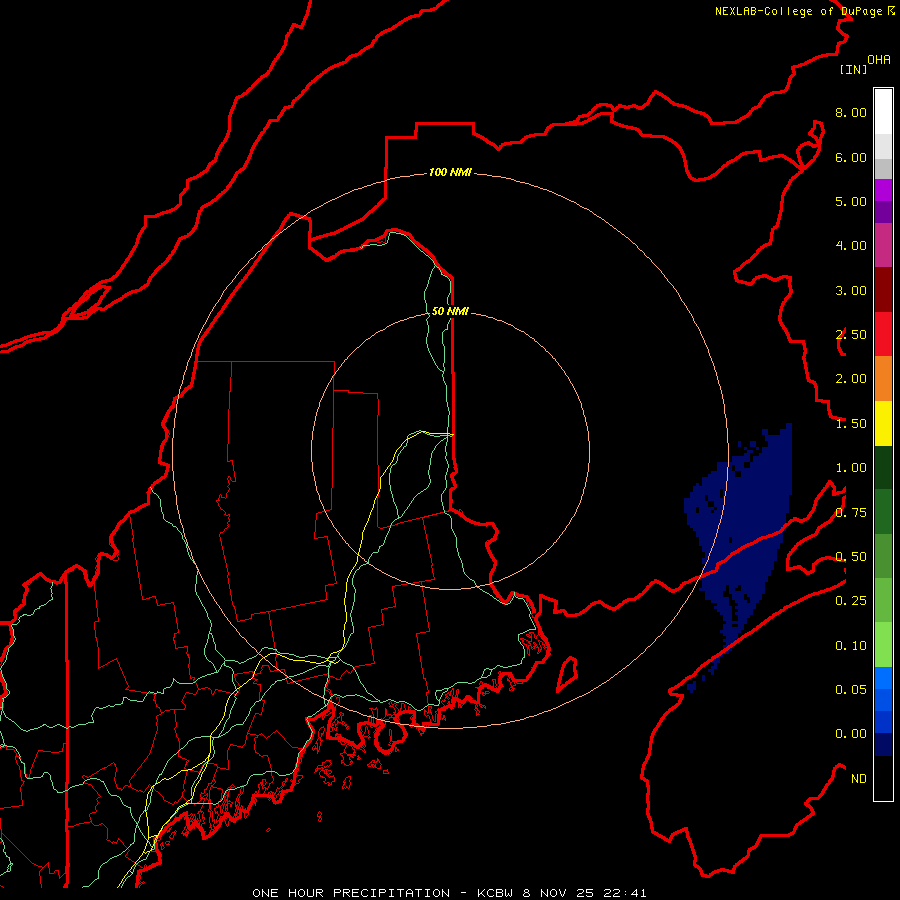Viewport: 900px width, 900px height.
Task: Pick the bright magenta legend swatch
Action: (883, 190)
